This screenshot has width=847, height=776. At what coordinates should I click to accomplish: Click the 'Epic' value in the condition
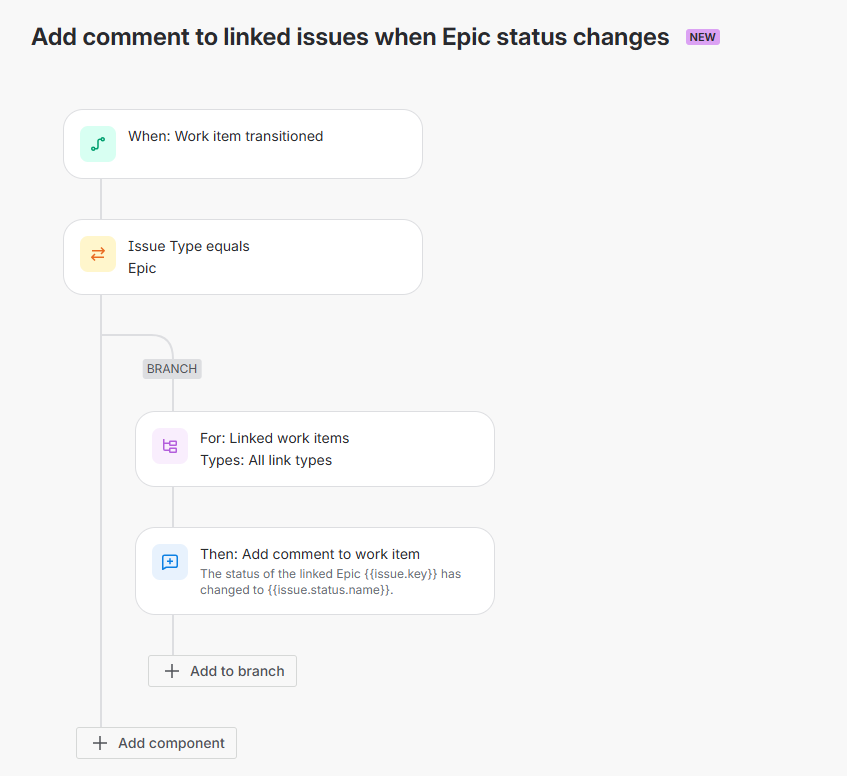[142, 268]
